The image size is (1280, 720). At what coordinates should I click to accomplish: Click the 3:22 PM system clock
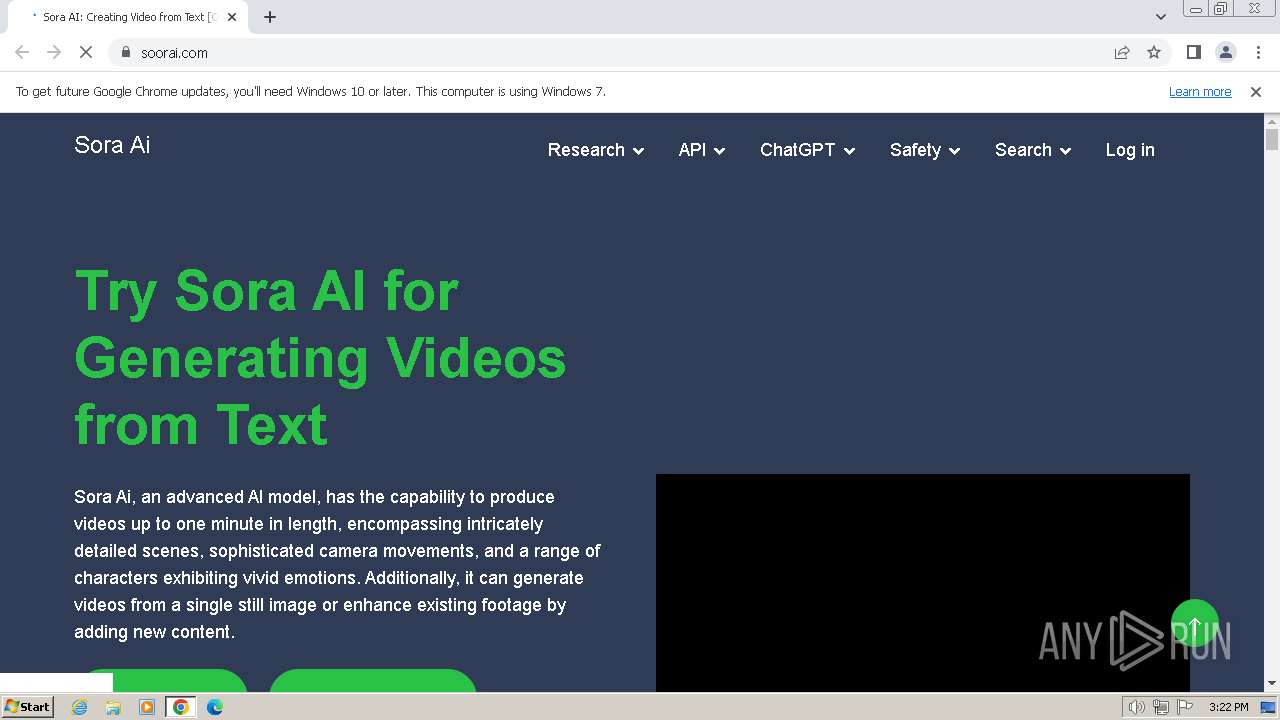click(x=1228, y=707)
